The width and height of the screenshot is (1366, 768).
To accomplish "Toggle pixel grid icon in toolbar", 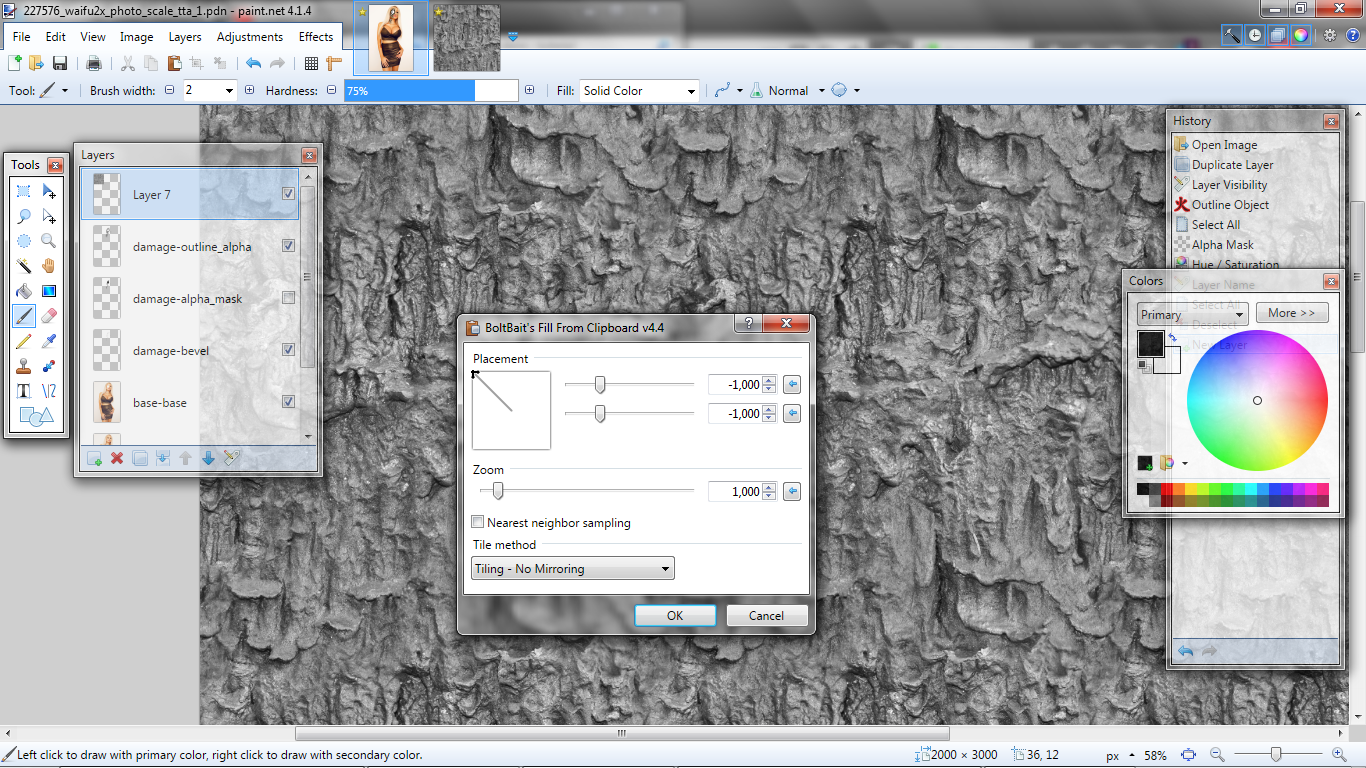I will (x=311, y=63).
